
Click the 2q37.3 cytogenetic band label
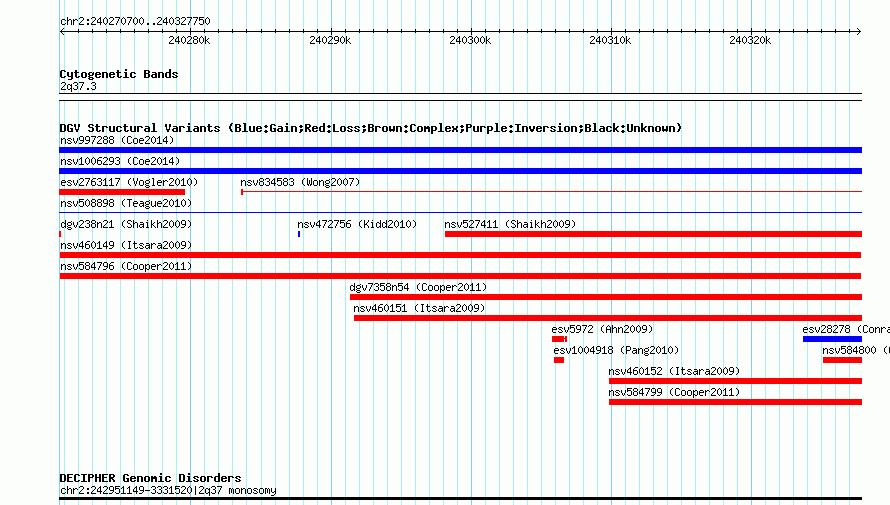click(x=78, y=86)
